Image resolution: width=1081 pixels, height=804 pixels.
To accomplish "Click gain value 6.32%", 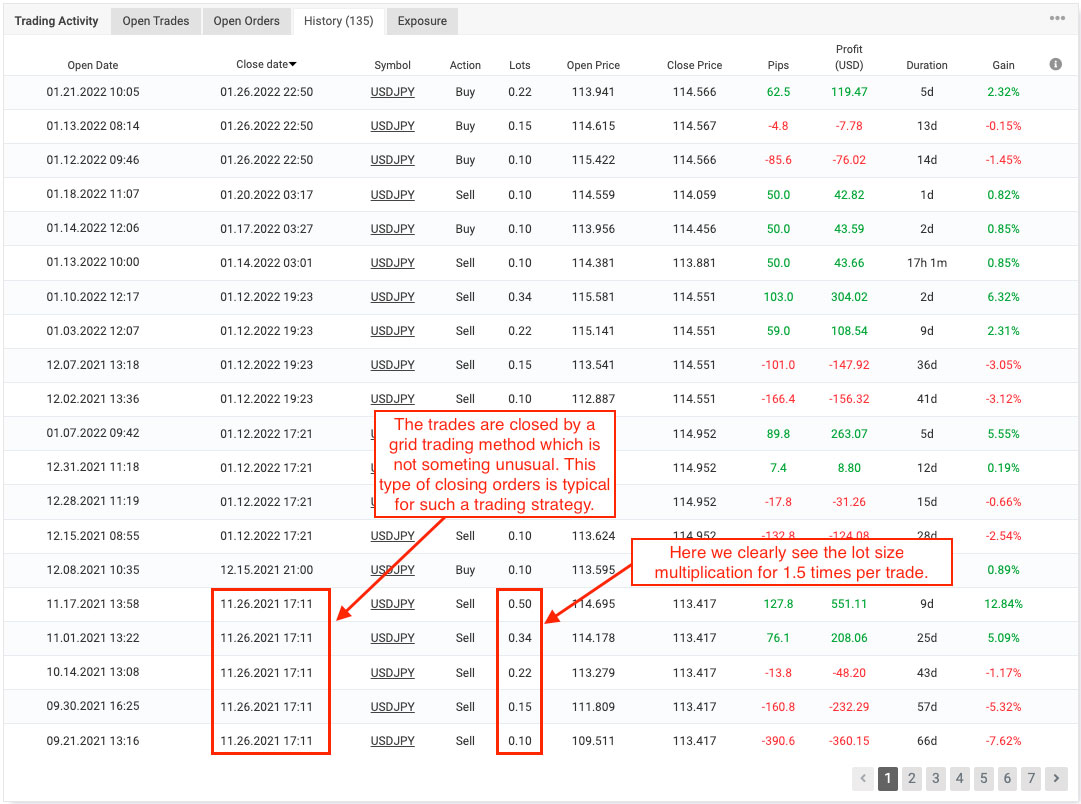I will [1003, 297].
